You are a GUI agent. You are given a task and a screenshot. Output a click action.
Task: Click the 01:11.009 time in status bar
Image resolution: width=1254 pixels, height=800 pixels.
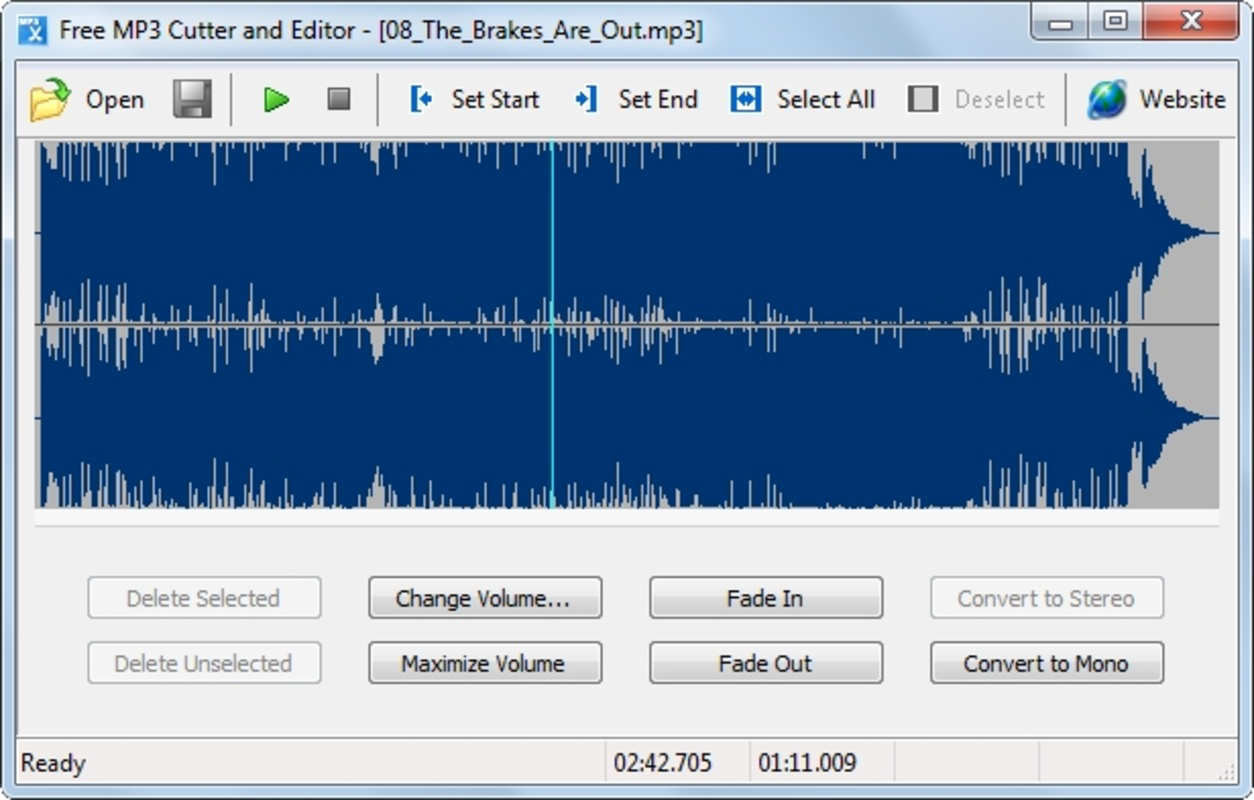807,763
